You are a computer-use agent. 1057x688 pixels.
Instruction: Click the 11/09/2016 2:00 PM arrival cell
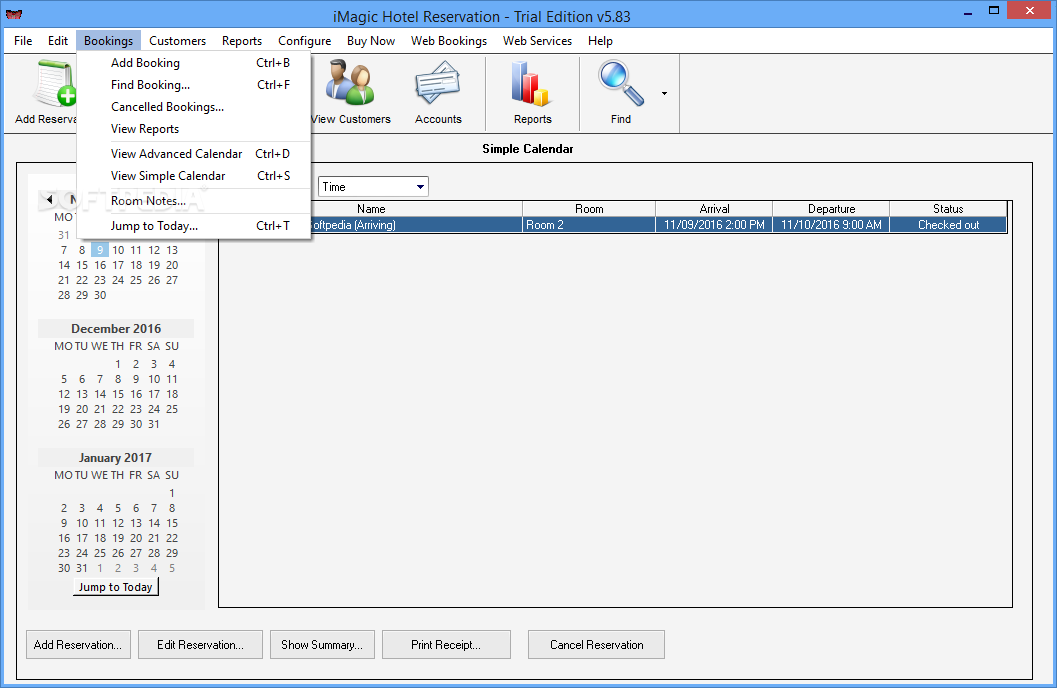click(x=715, y=225)
